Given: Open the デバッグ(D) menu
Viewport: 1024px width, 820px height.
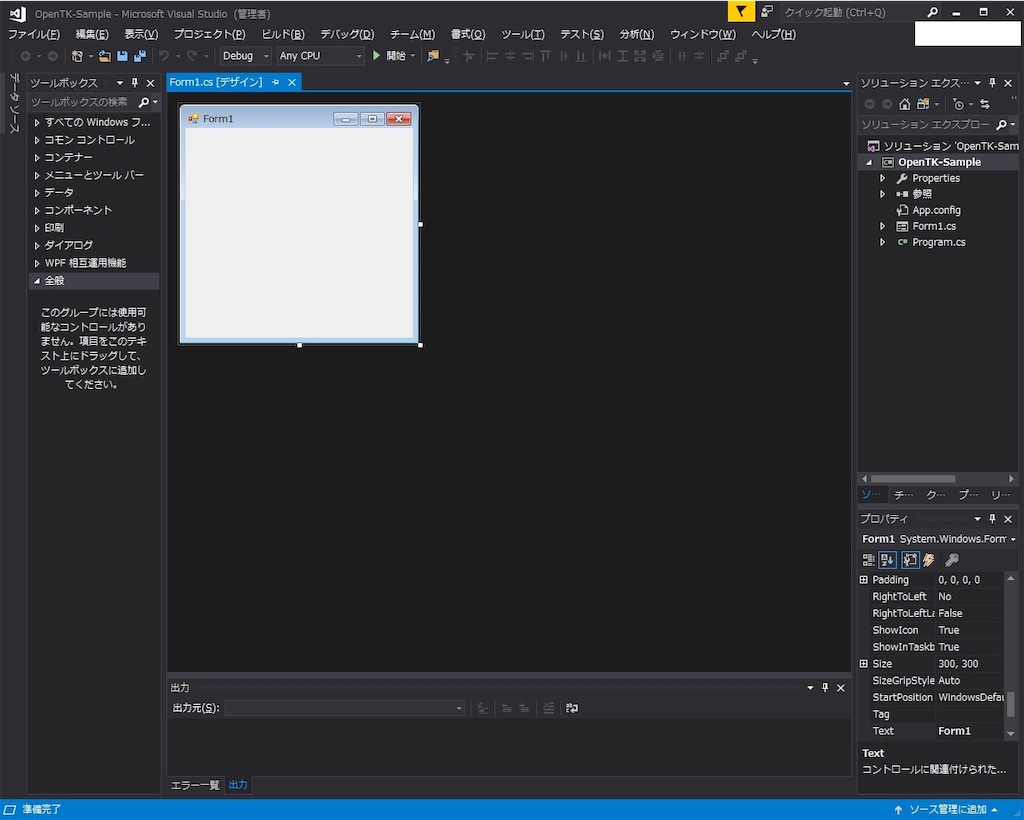Looking at the screenshot, I should pos(347,35).
